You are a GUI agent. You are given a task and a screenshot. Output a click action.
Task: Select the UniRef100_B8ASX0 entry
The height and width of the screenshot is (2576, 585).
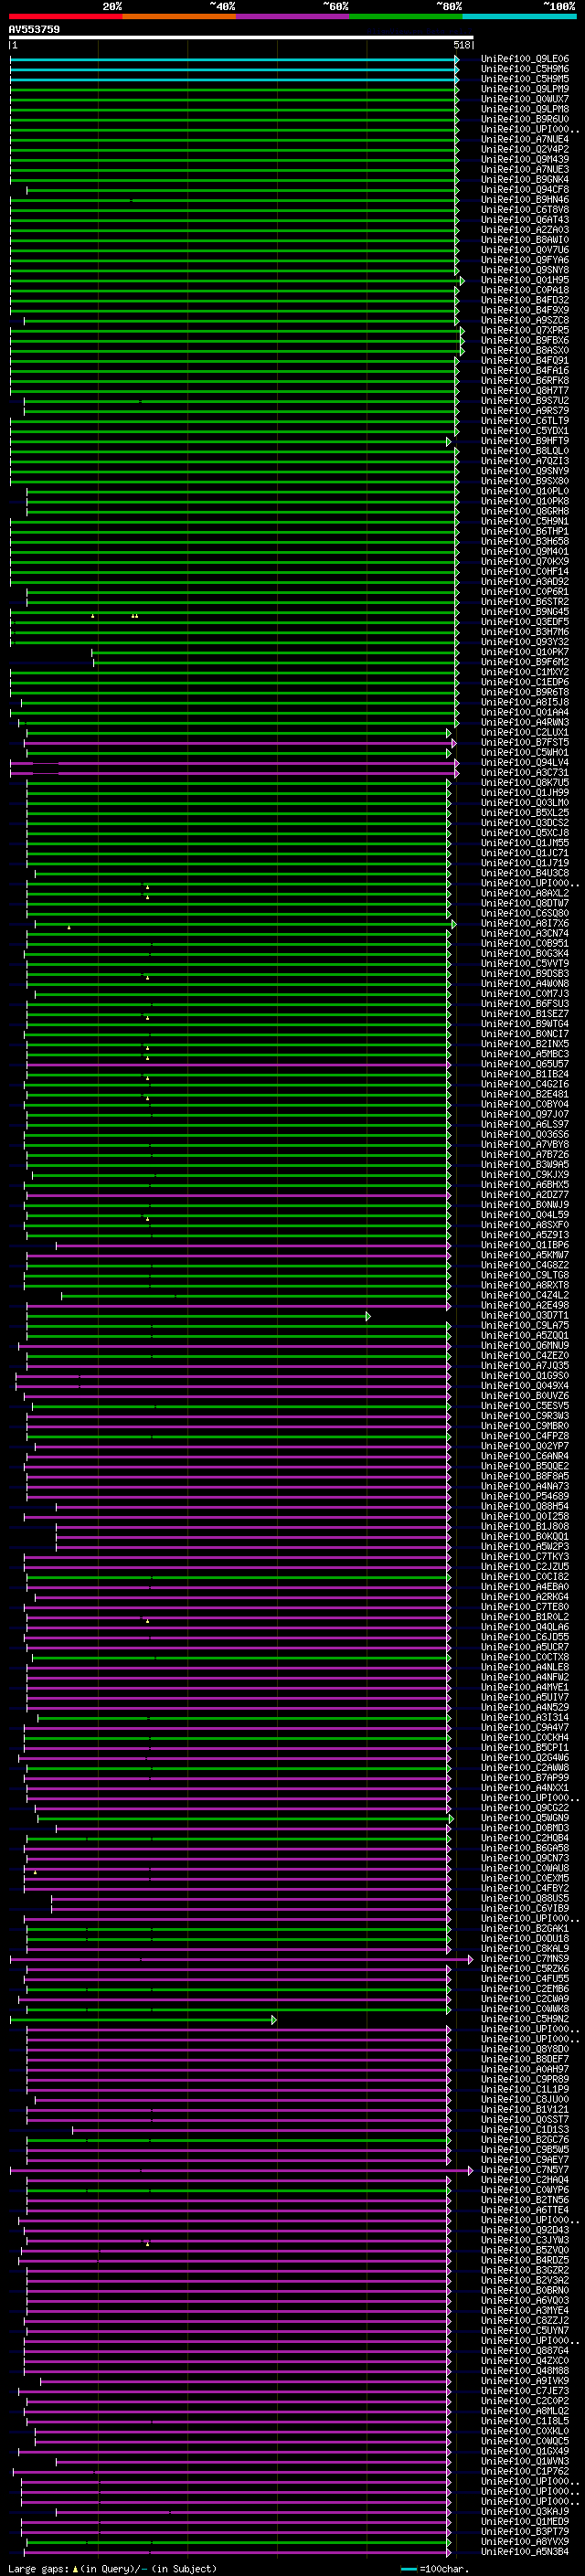coord(525,350)
